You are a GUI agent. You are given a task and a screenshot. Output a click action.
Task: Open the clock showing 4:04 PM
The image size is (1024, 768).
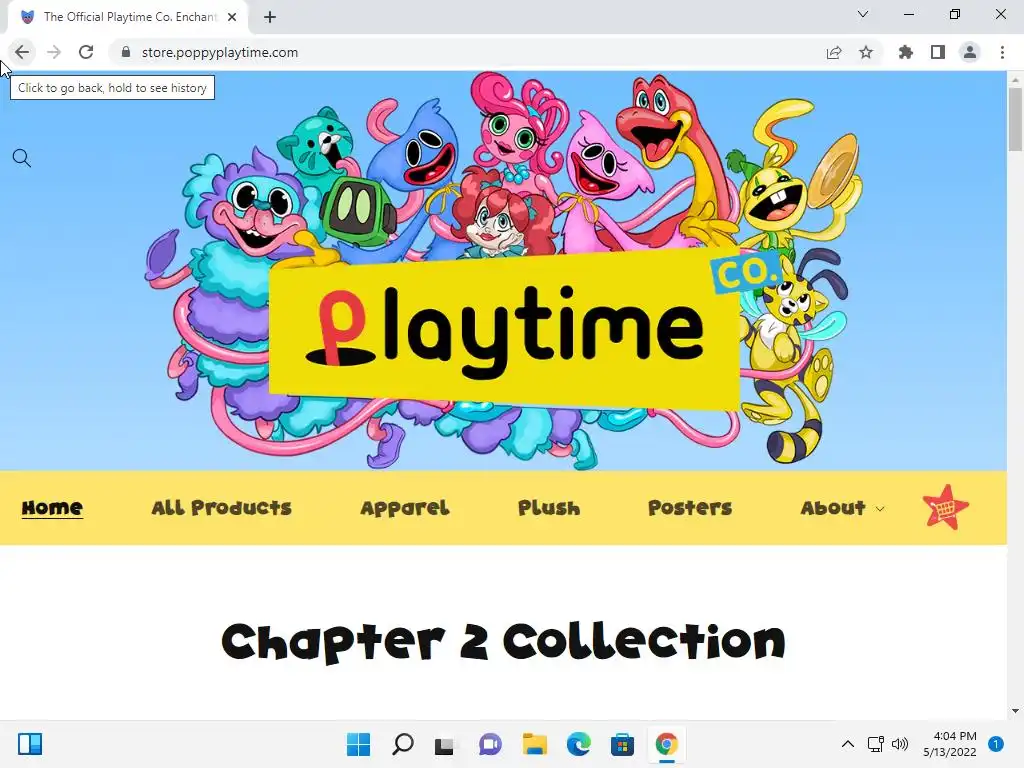pos(950,744)
